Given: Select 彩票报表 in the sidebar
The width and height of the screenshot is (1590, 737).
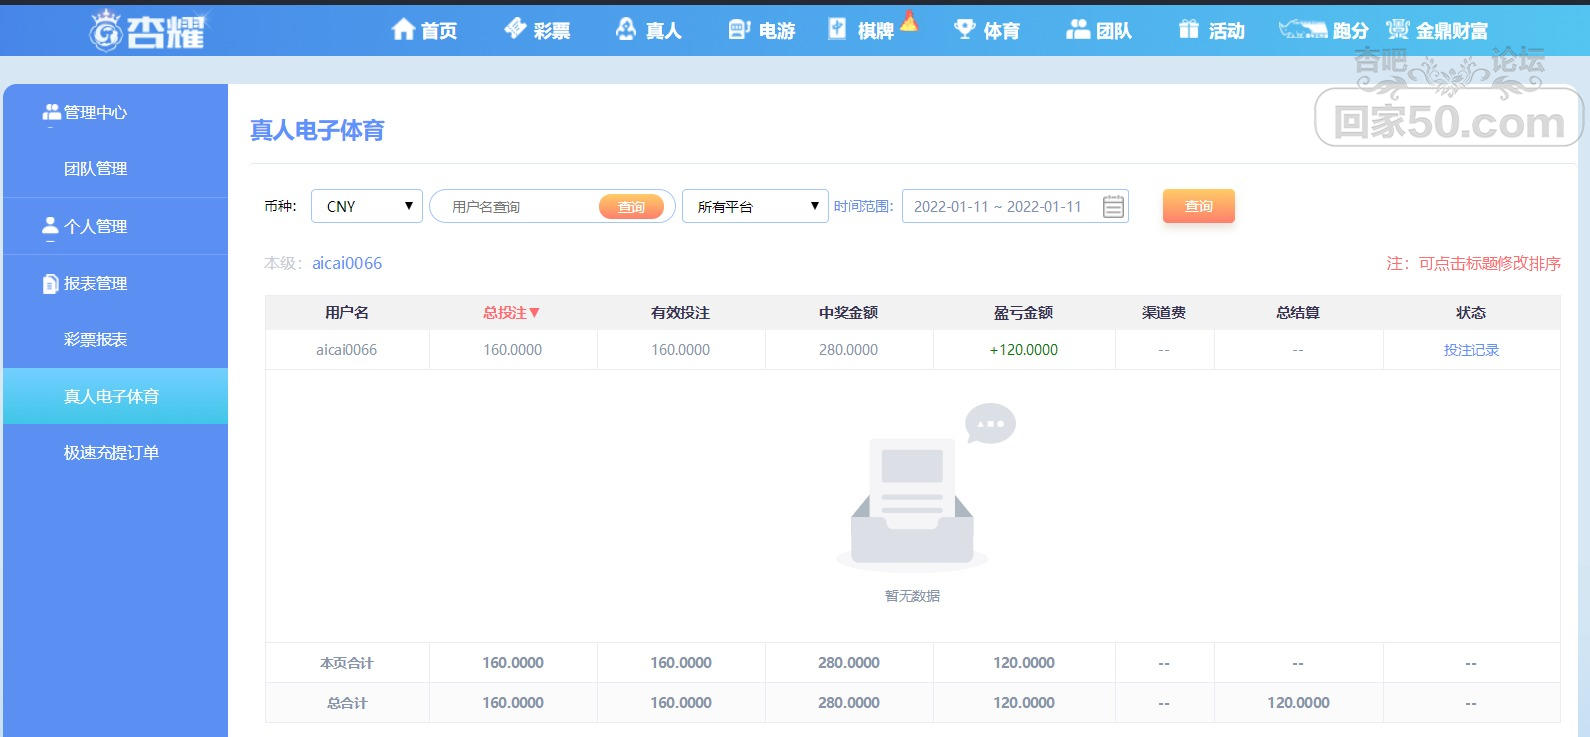Looking at the screenshot, I should pos(95,340).
